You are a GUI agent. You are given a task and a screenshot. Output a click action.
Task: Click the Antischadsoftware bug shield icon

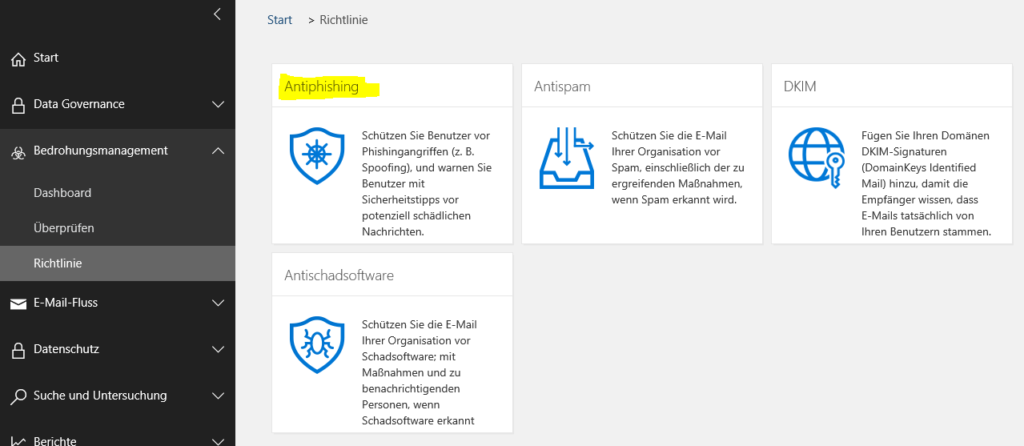[x=317, y=344]
